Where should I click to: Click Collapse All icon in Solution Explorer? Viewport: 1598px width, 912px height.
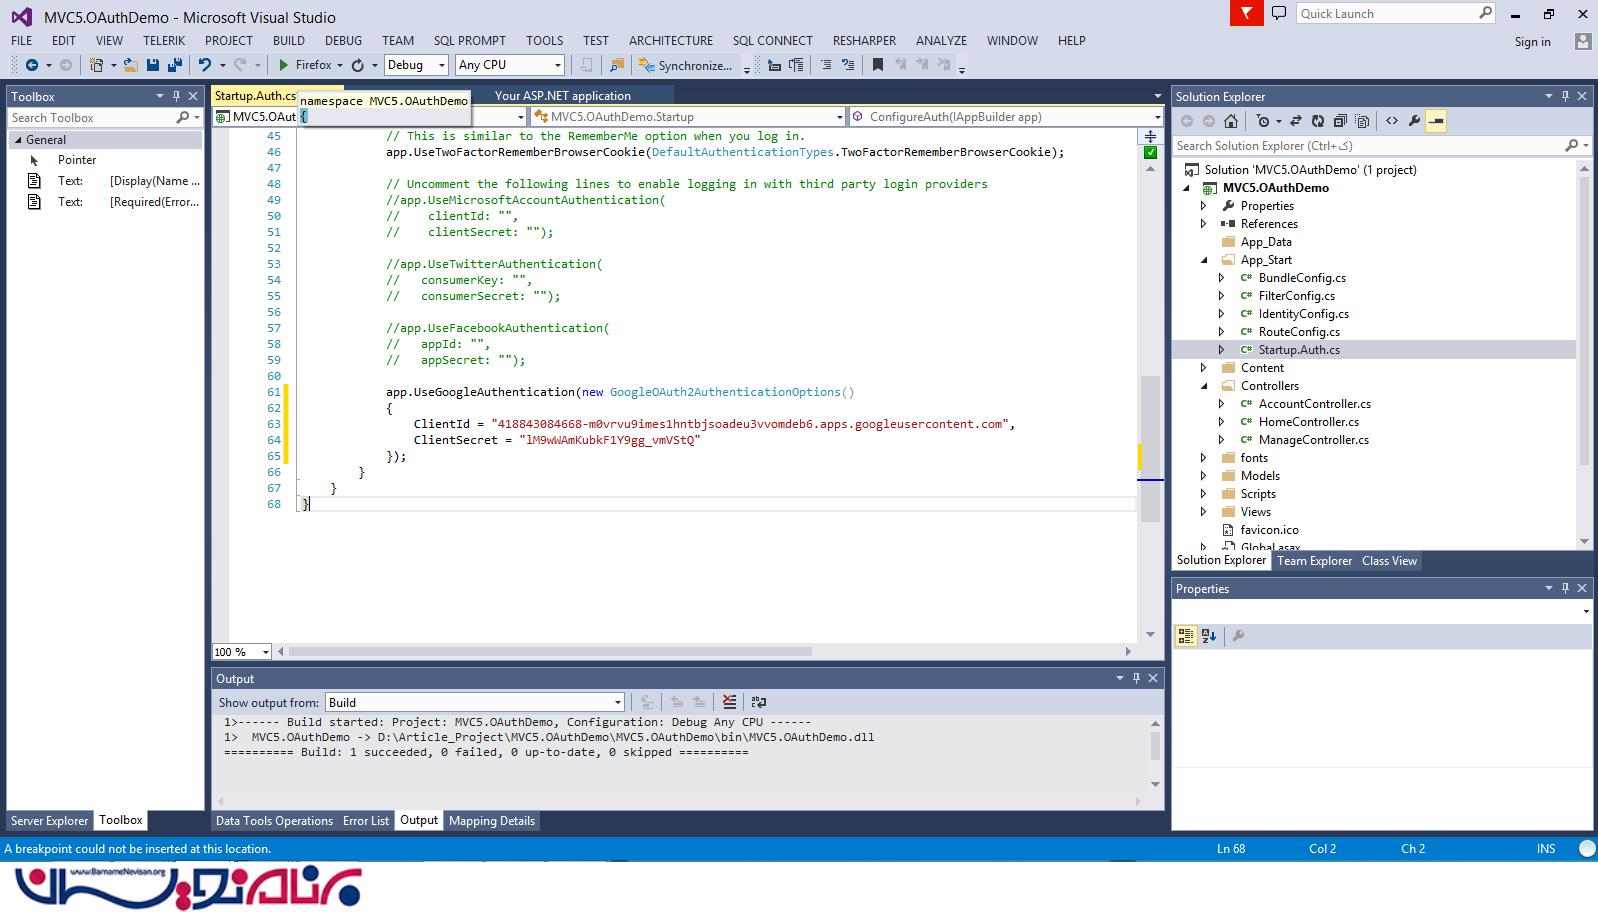pyautogui.click(x=1340, y=121)
